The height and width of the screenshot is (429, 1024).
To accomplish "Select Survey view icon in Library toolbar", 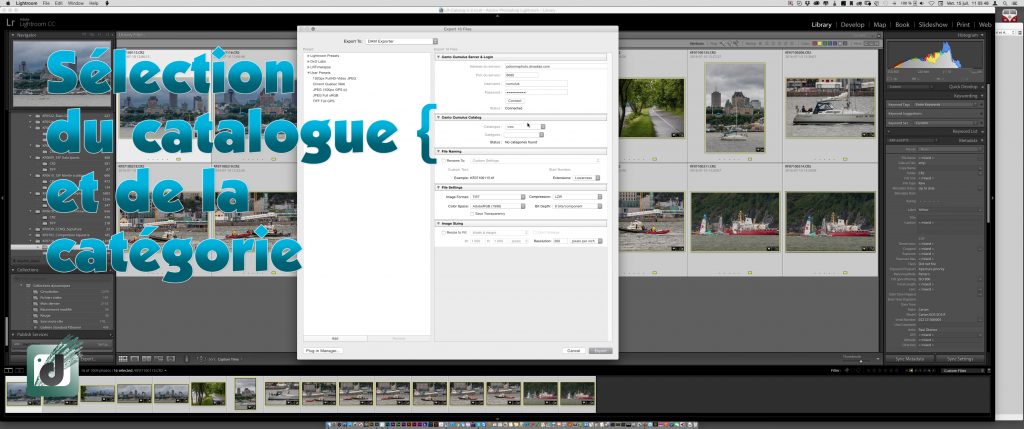I will 158,358.
